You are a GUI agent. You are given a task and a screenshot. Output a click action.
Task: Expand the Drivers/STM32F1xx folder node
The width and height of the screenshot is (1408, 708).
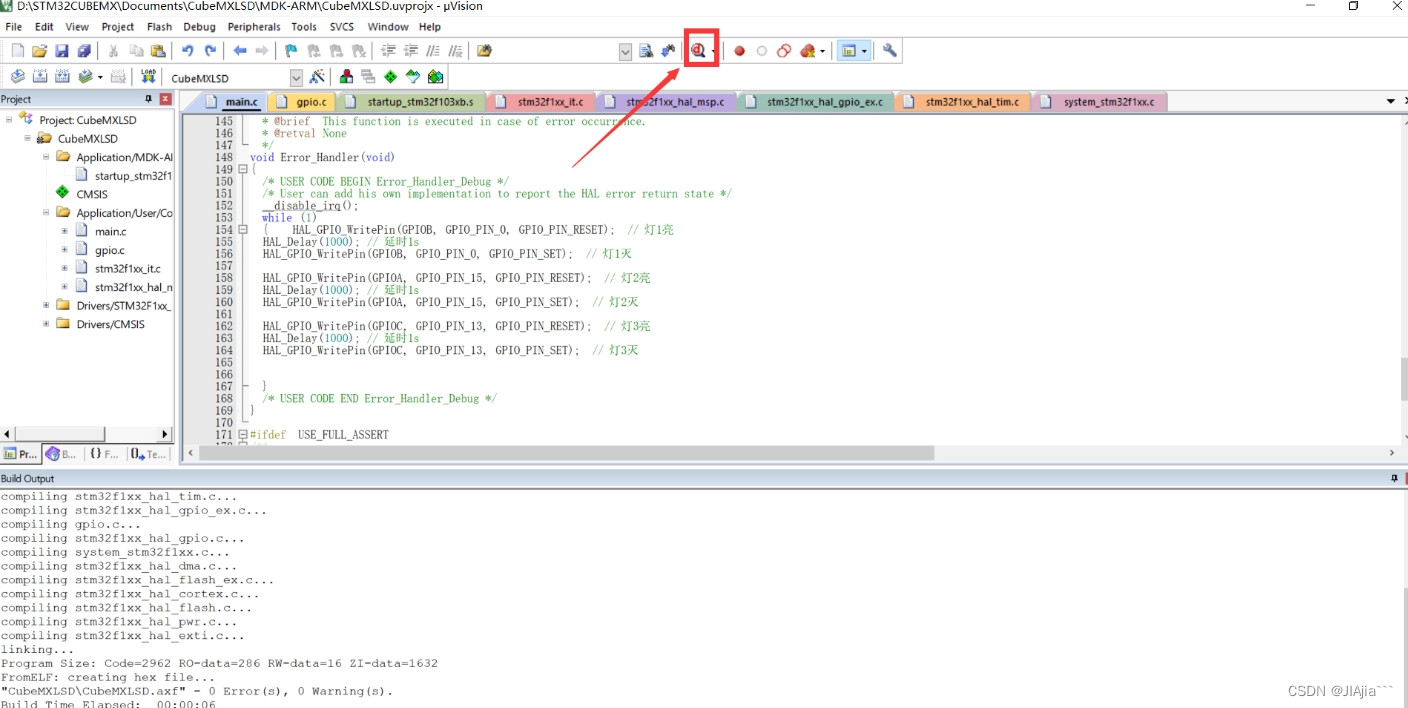click(46, 306)
